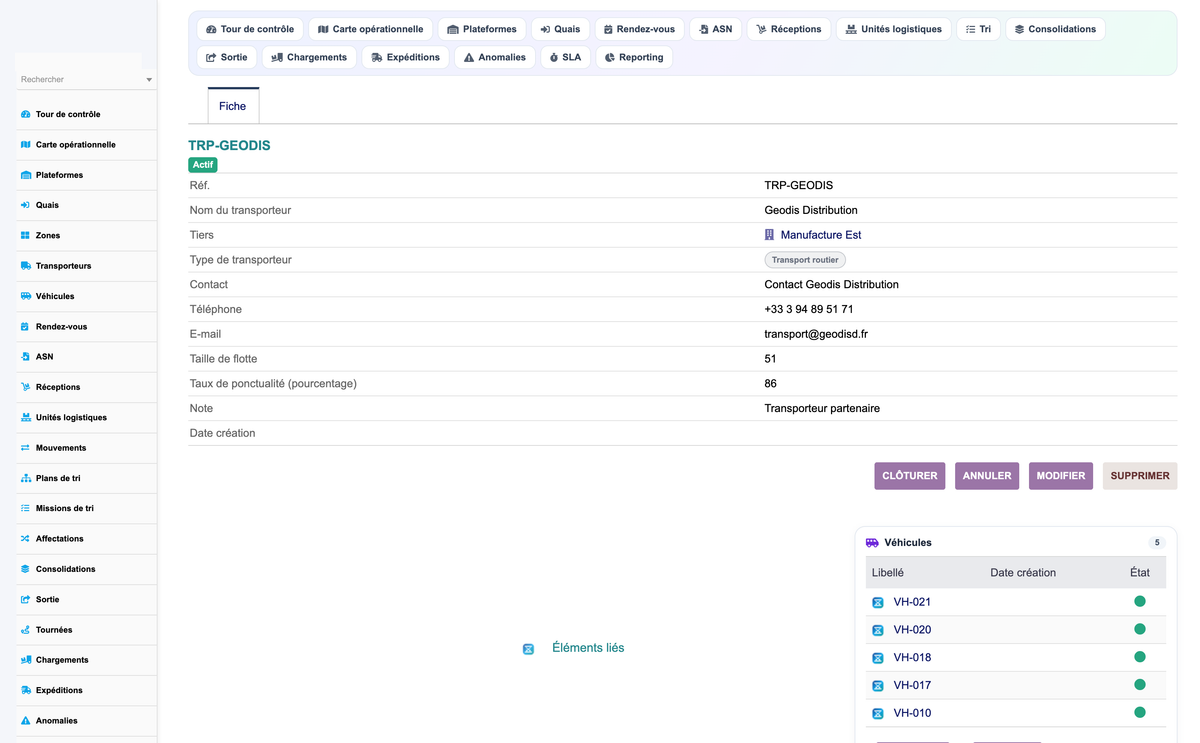Viewport: 1200px width, 743px height.
Task: Click the ANNULER button
Action: 987,476
